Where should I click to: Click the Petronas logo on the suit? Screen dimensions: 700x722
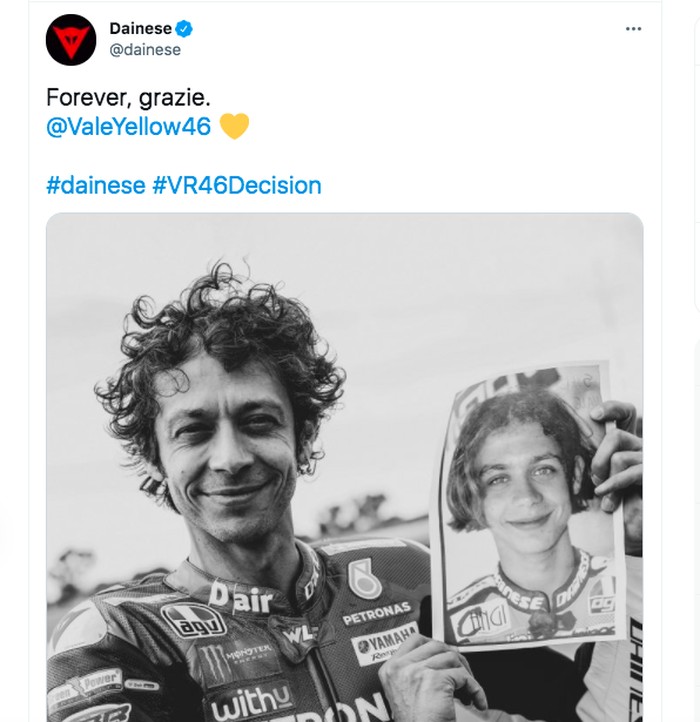coord(376,611)
